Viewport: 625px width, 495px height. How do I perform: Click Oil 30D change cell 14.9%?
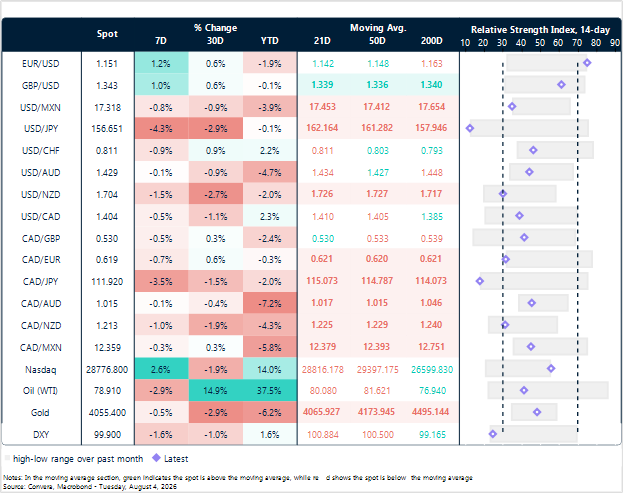pos(216,391)
